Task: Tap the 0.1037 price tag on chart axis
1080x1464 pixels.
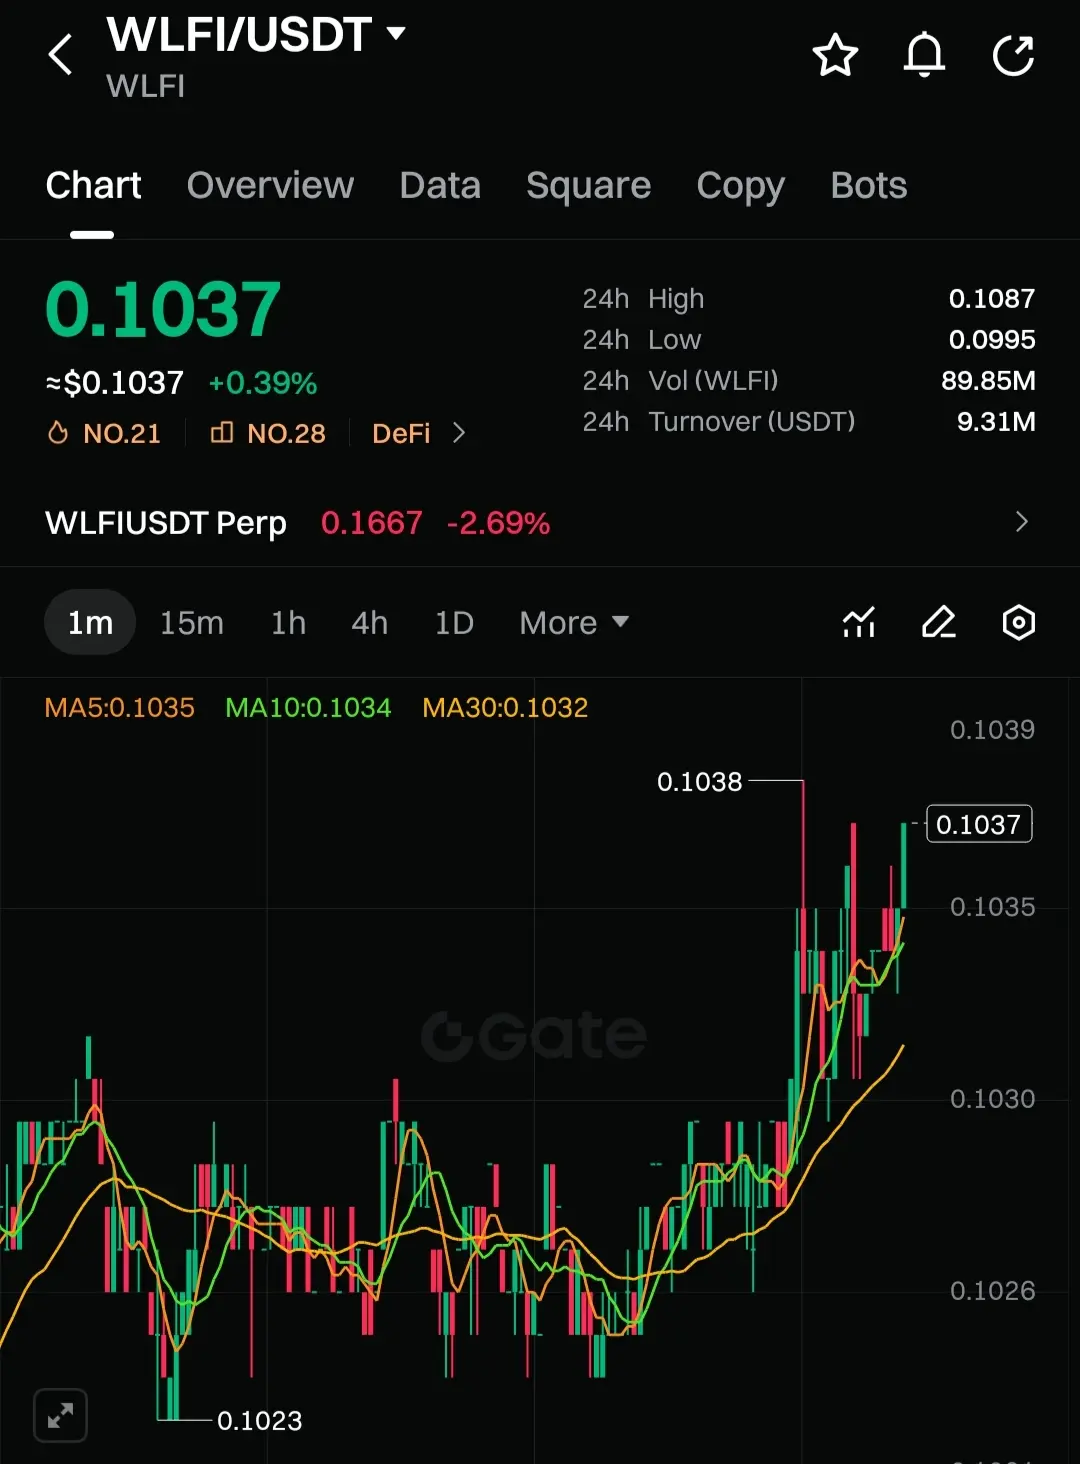Action: coord(979,824)
